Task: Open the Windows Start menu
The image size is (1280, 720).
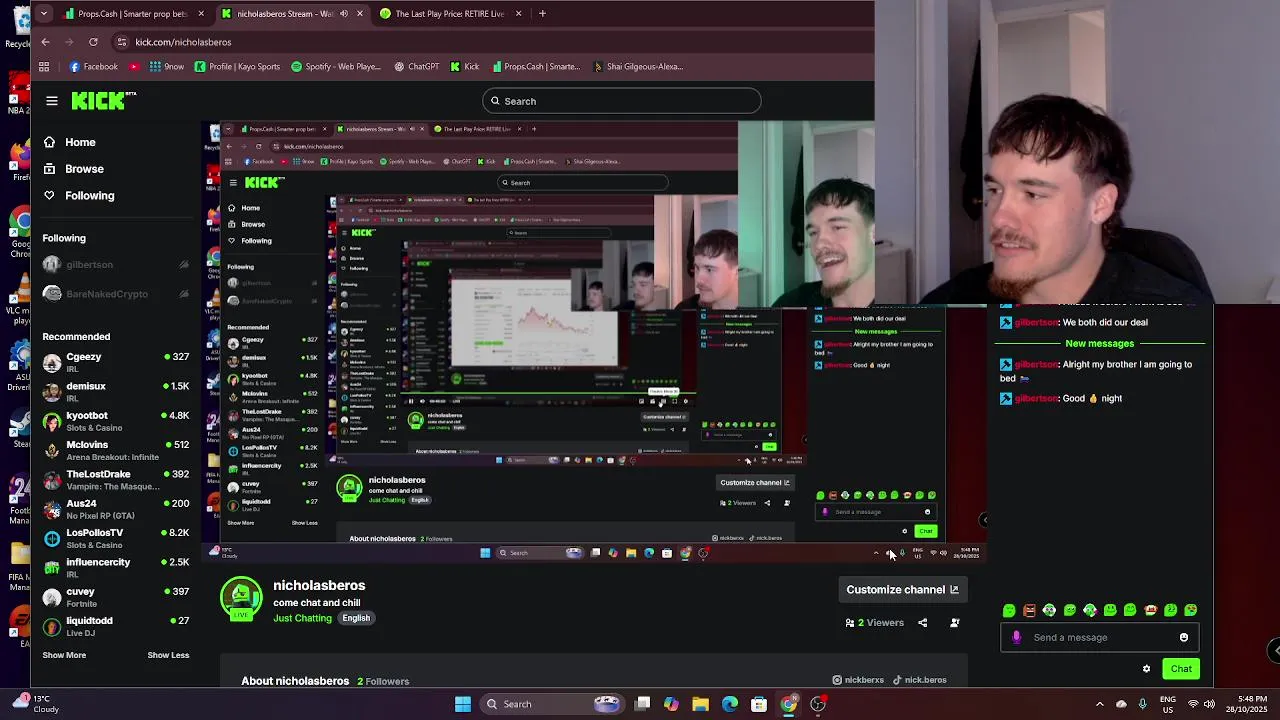Action: [x=462, y=704]
